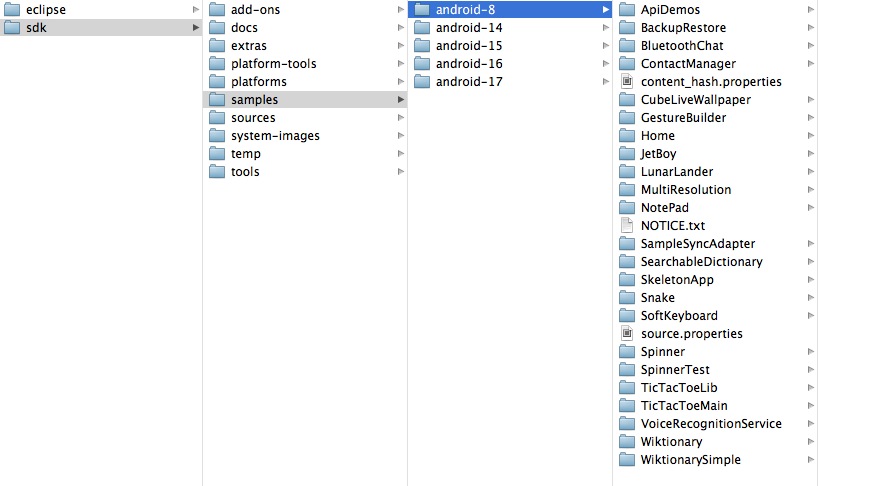The height and width of the screenshot is (486, 882).
Task: Expand the LunarLander folder arrow
Action: (811, 172)
